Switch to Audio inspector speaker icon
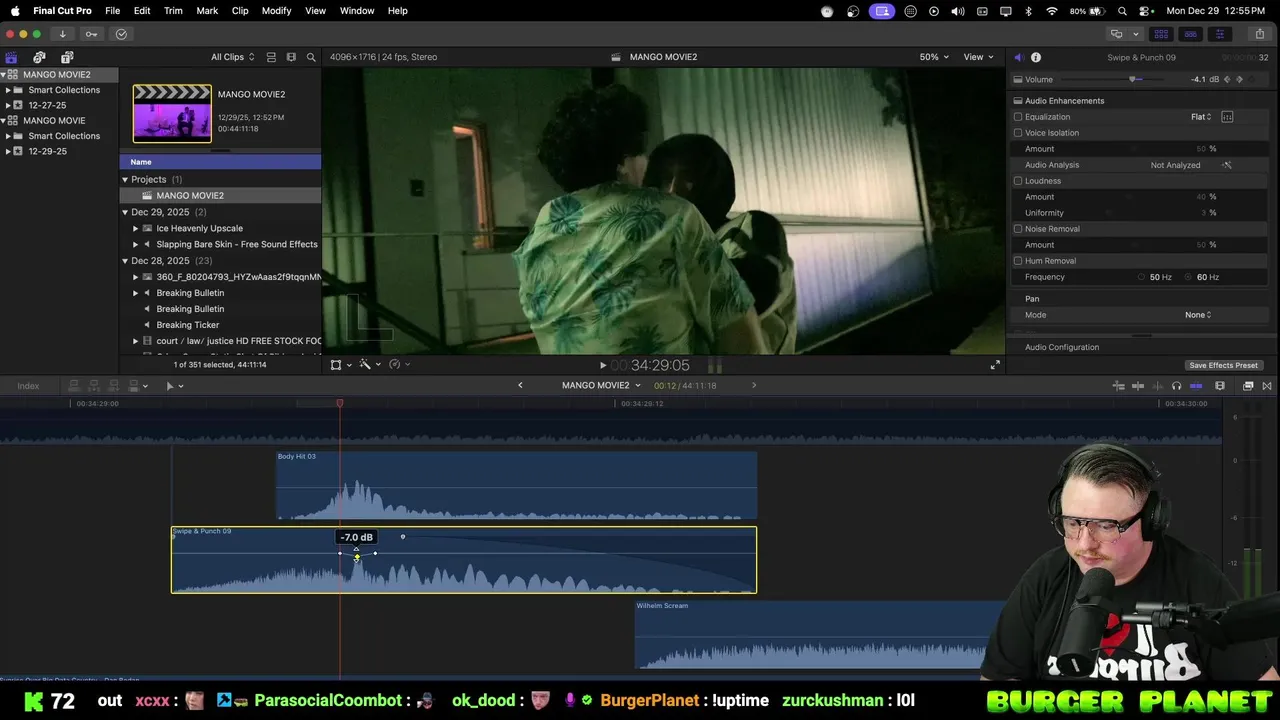 click(1018, 57)
